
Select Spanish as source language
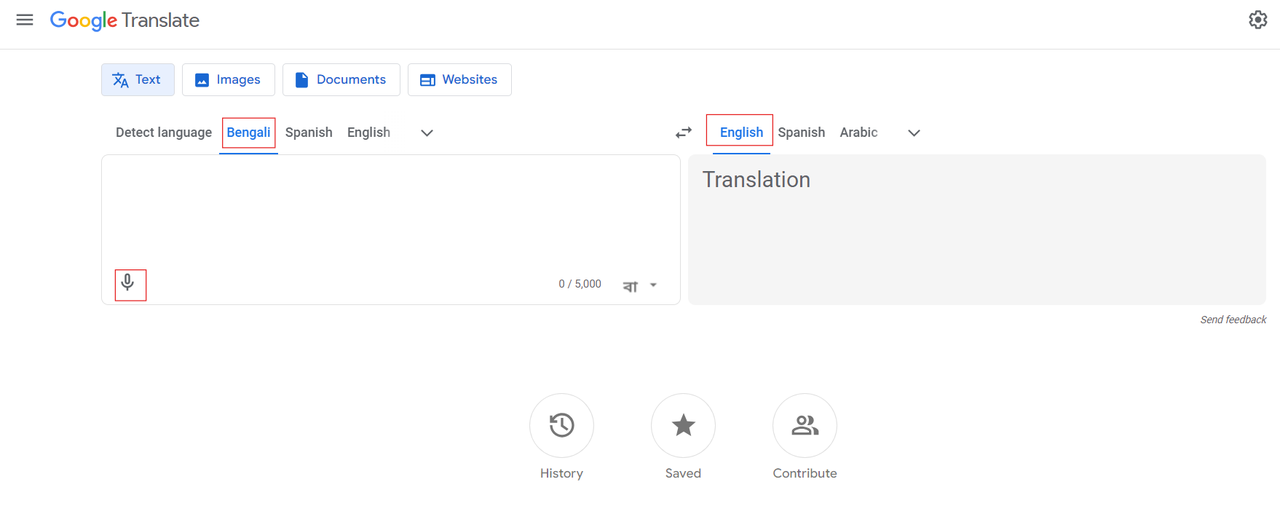tap(309, 132)
